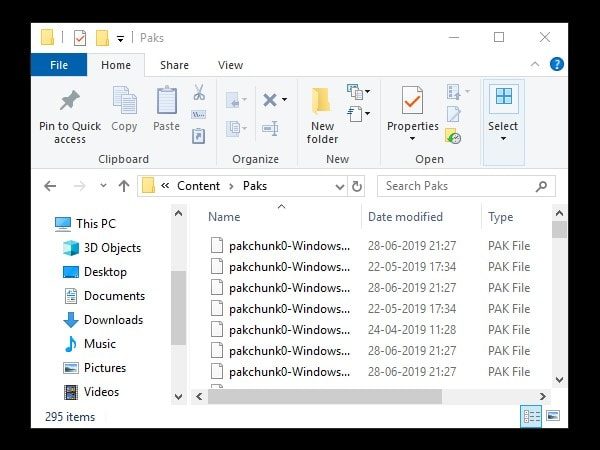Go back to previous folder

click(50, 186)
